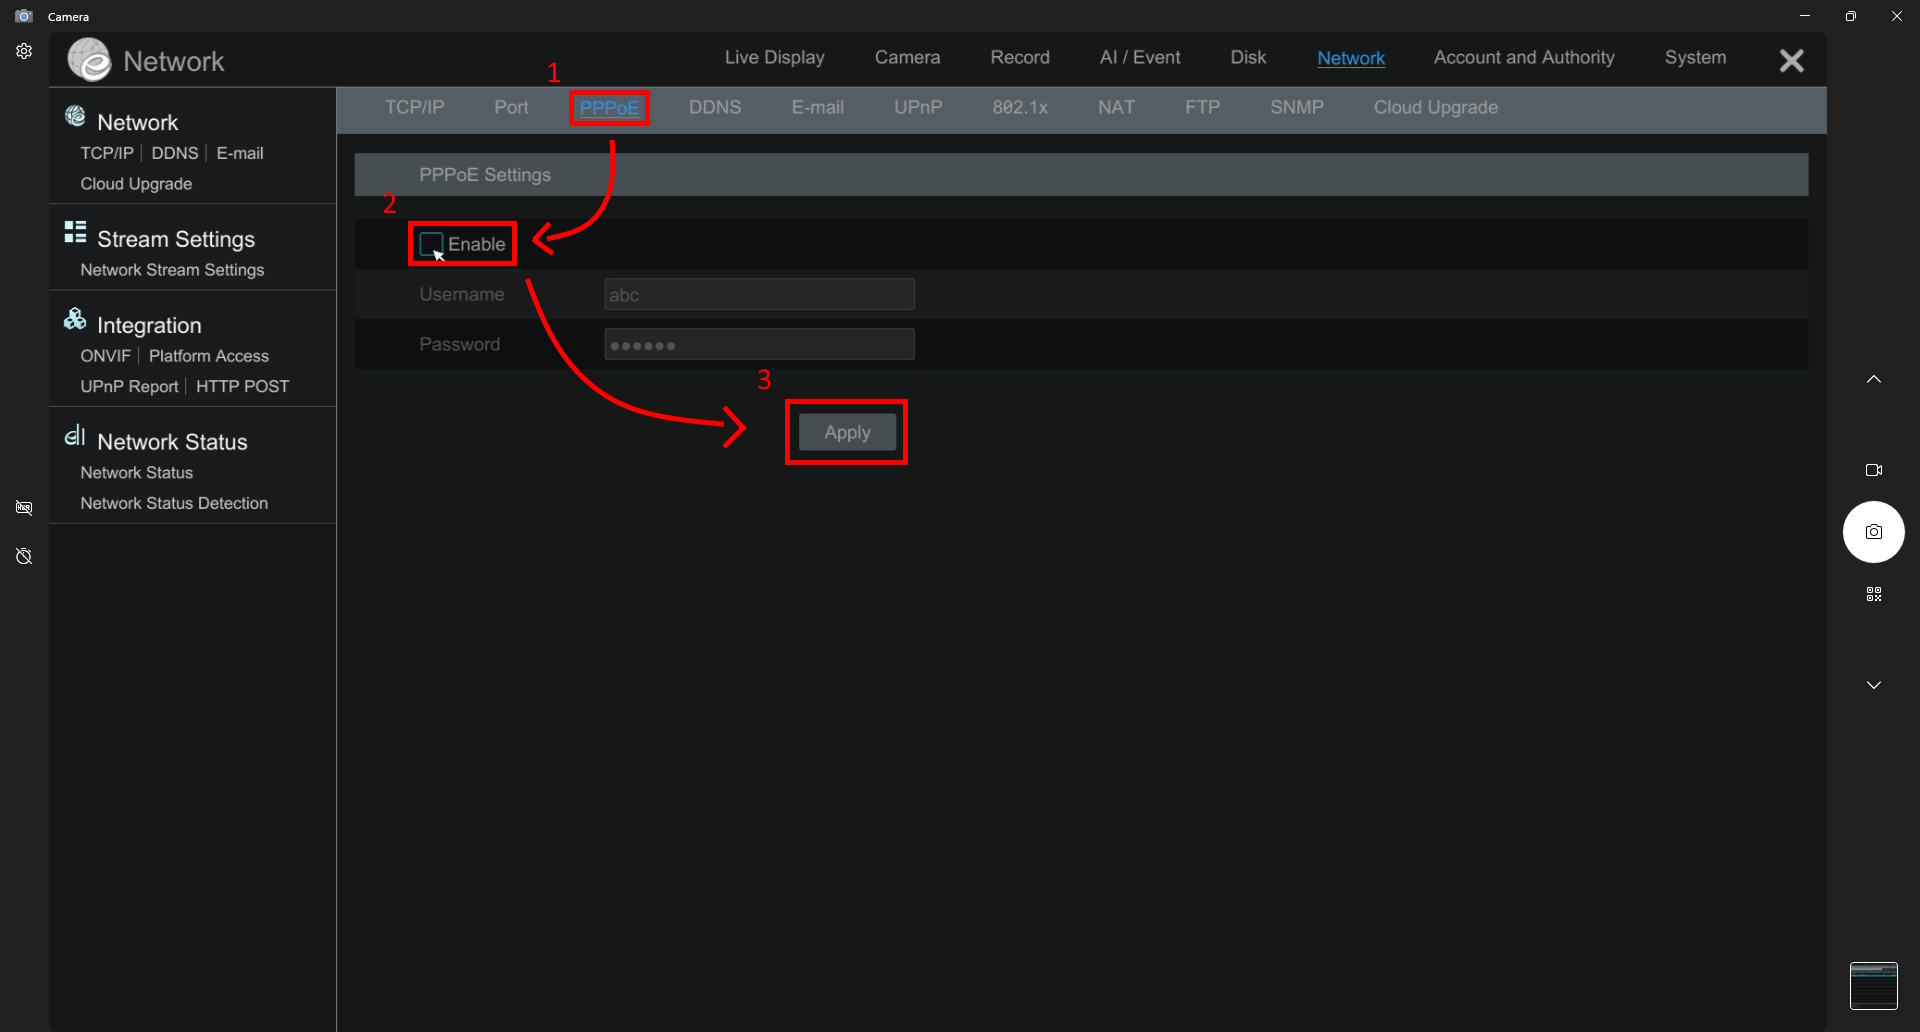
Task: Open the 802.1x tab
Action: (1019, 108)
